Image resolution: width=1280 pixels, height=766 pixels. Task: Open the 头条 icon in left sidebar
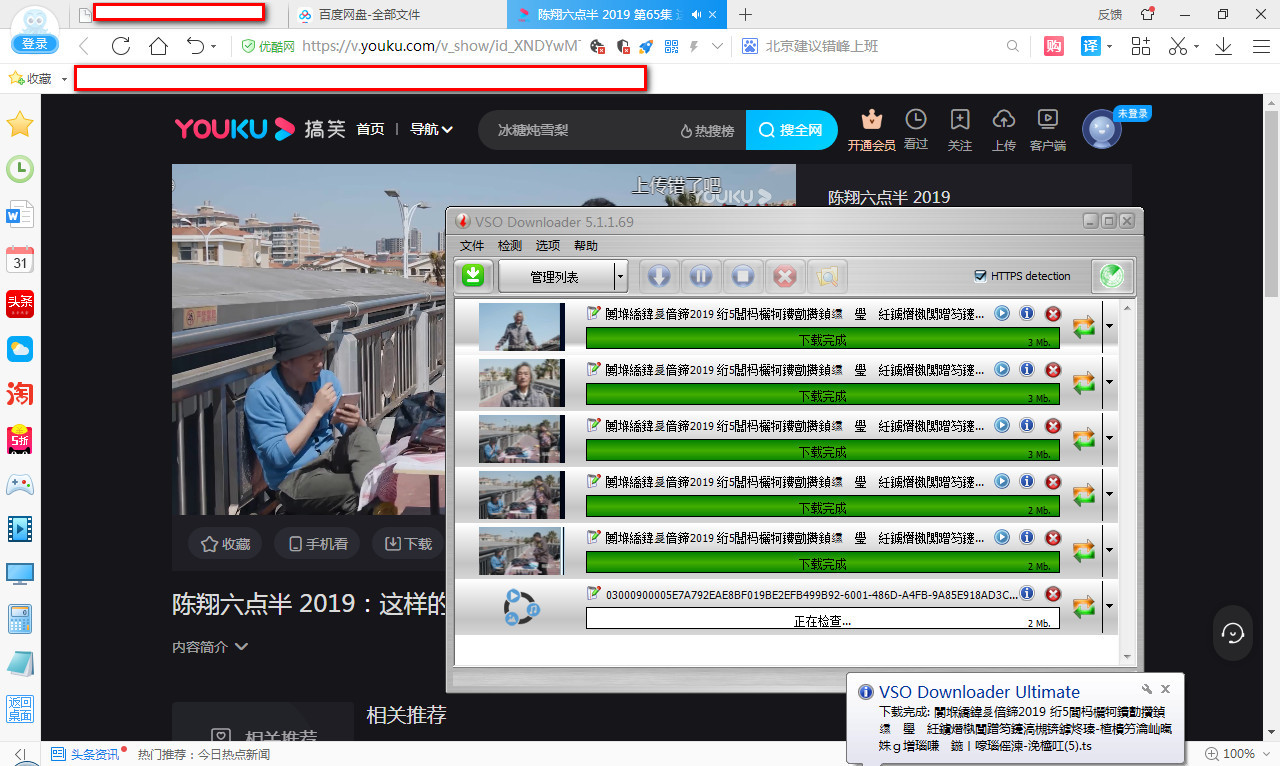pos(20,304)
